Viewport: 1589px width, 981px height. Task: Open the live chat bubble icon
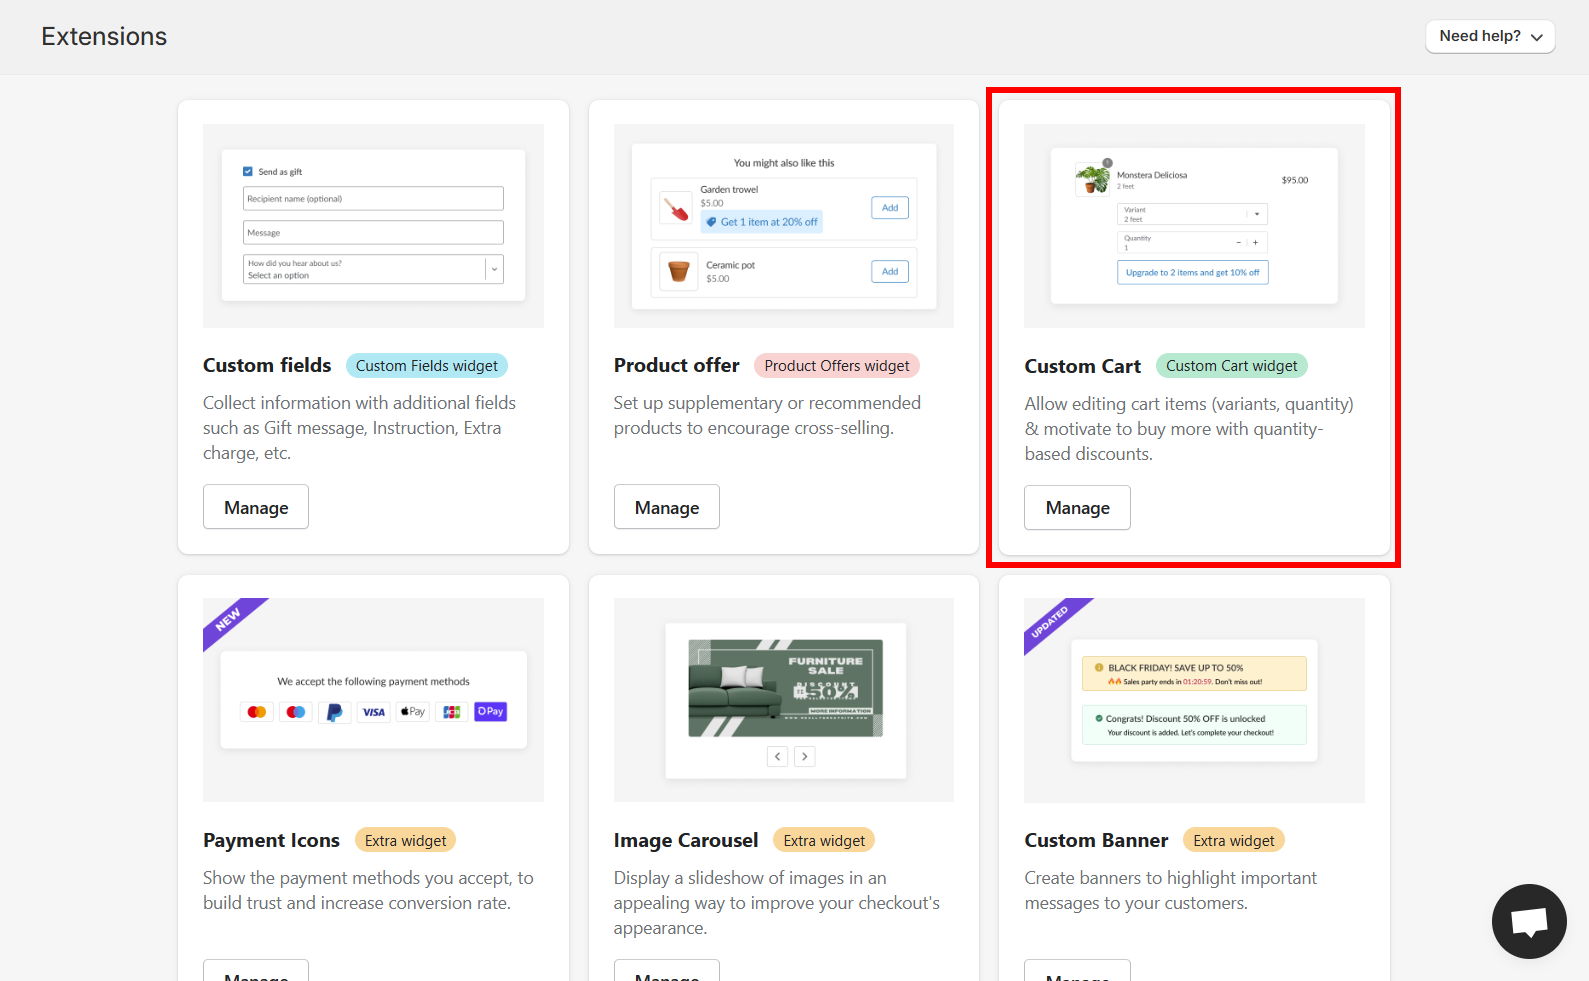coord(1529,921)
